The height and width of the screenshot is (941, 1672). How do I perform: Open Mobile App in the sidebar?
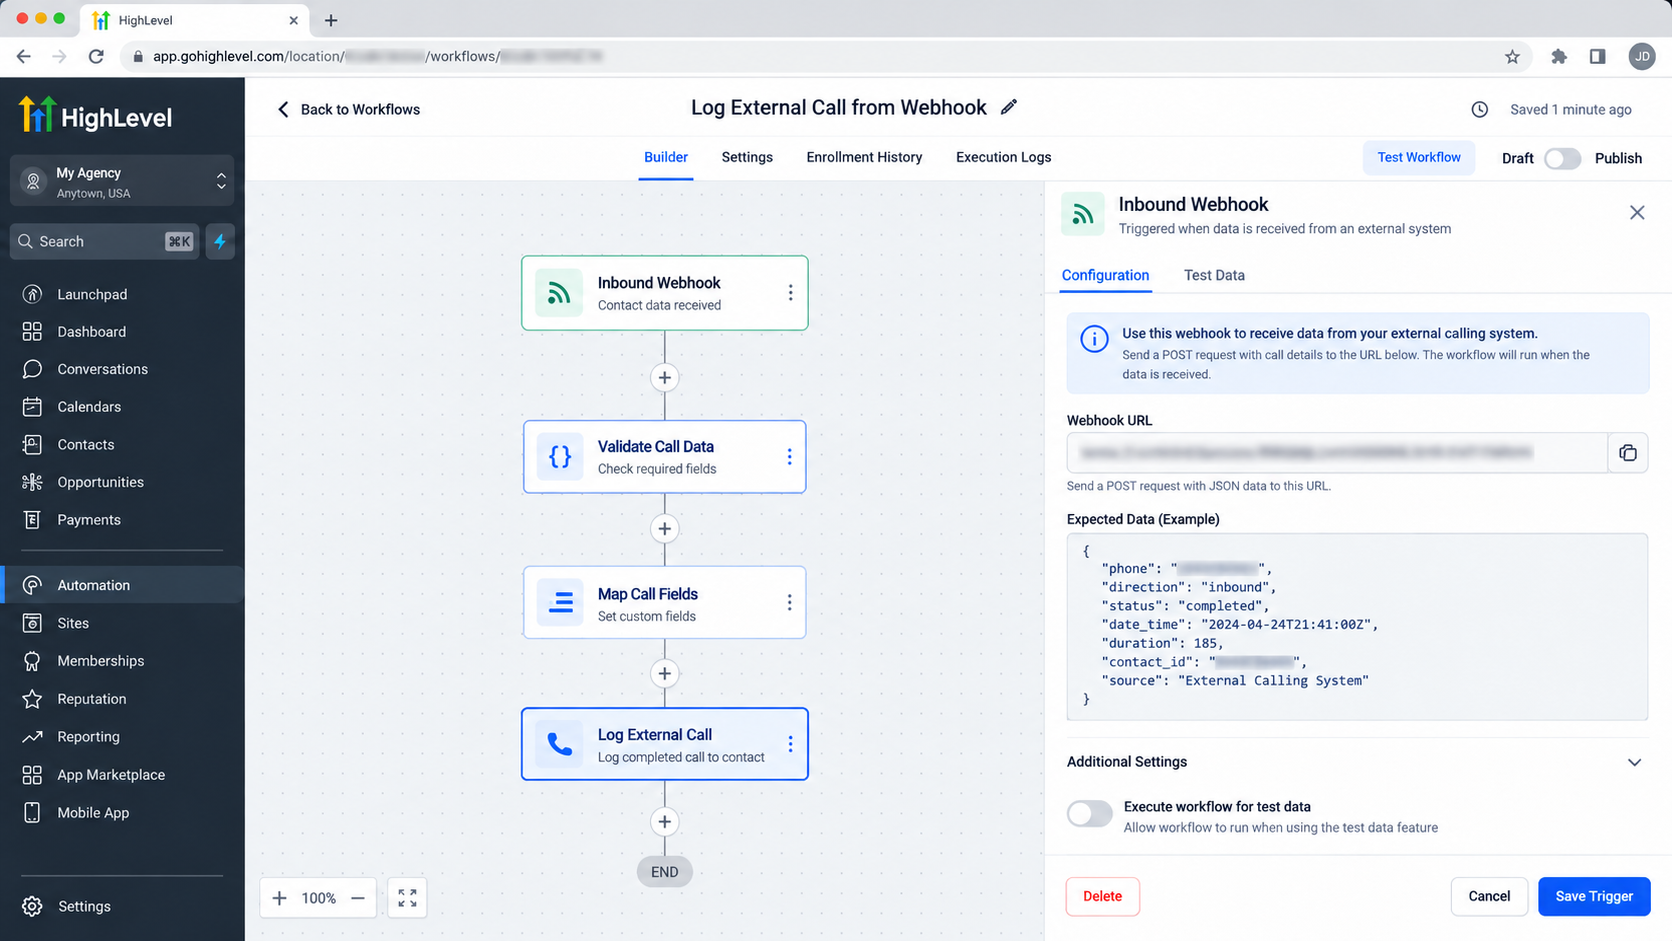(x=122, y=813)
